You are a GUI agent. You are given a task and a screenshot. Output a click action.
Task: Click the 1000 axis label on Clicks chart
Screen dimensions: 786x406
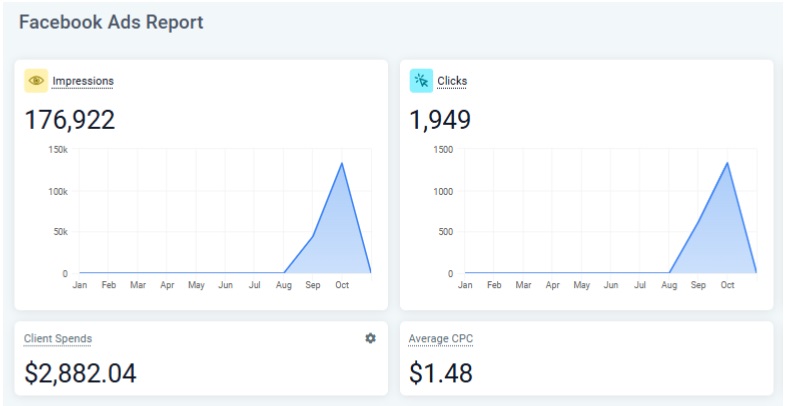pyautogui.click(x=444, y=191)
